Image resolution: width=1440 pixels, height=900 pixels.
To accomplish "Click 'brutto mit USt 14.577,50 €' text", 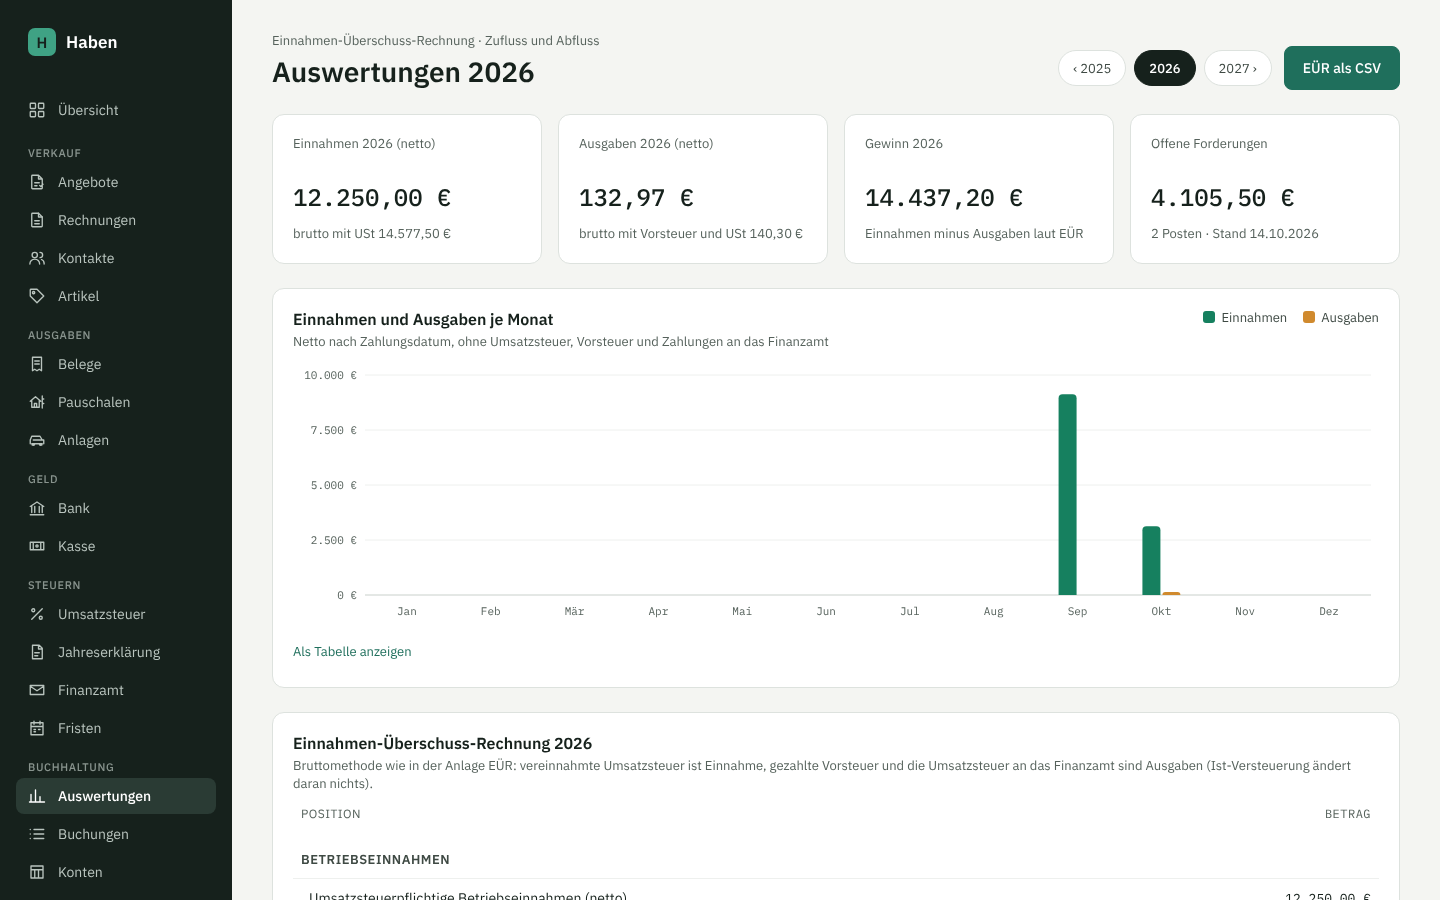I will point(372,234).
